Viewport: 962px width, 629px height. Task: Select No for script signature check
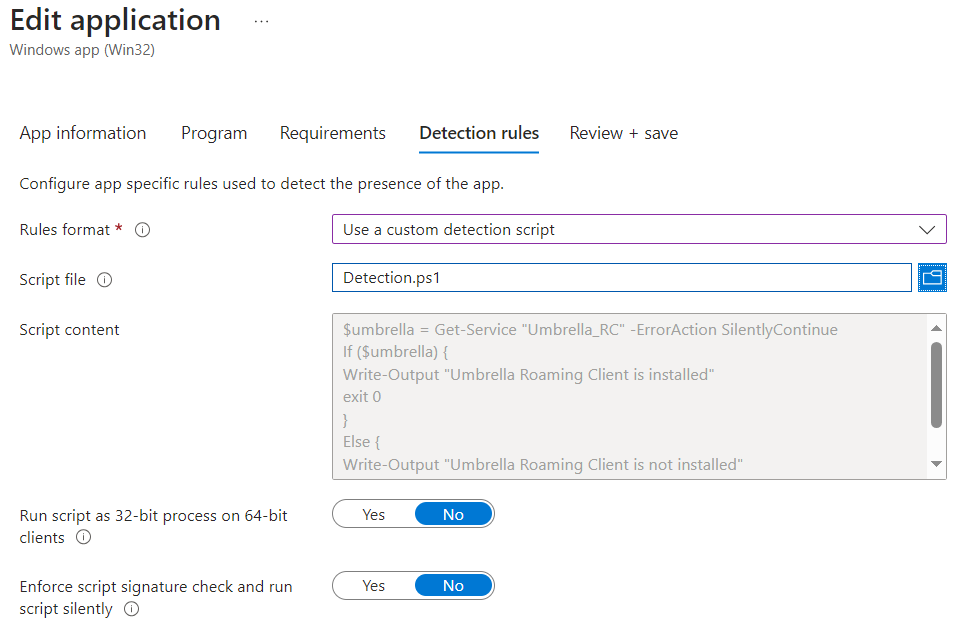pyautogui.click(x=453, y=586)
